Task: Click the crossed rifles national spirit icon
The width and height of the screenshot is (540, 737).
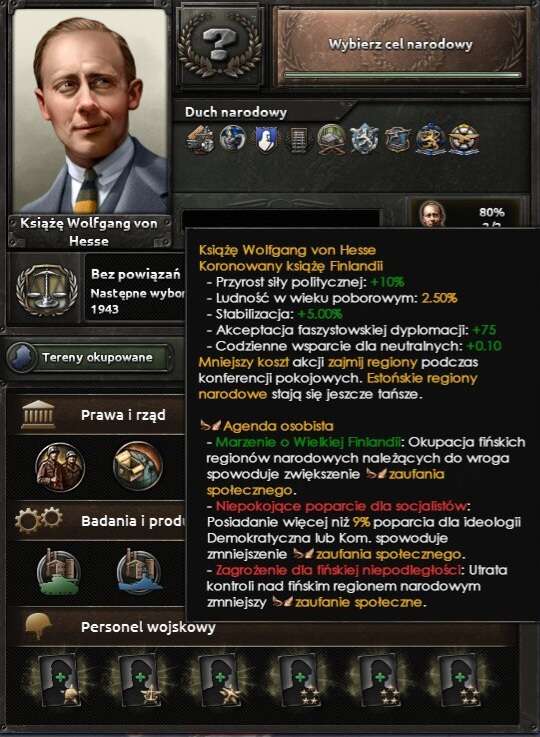Action: click(x=331, y=139)
